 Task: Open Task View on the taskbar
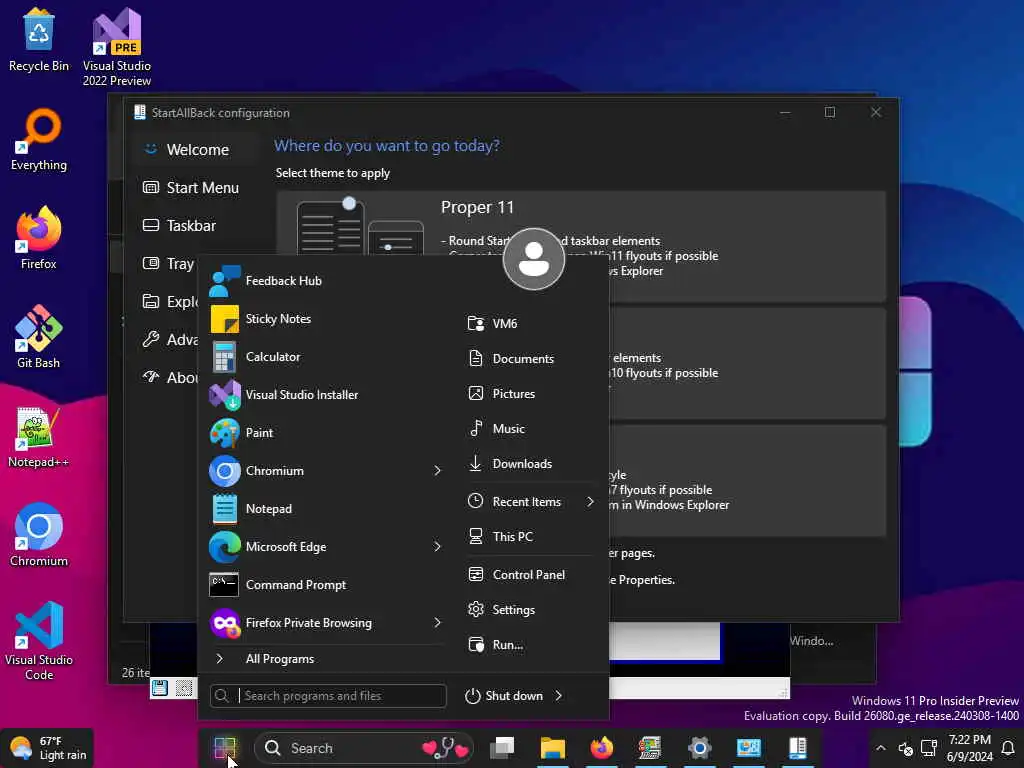point(502,748)
